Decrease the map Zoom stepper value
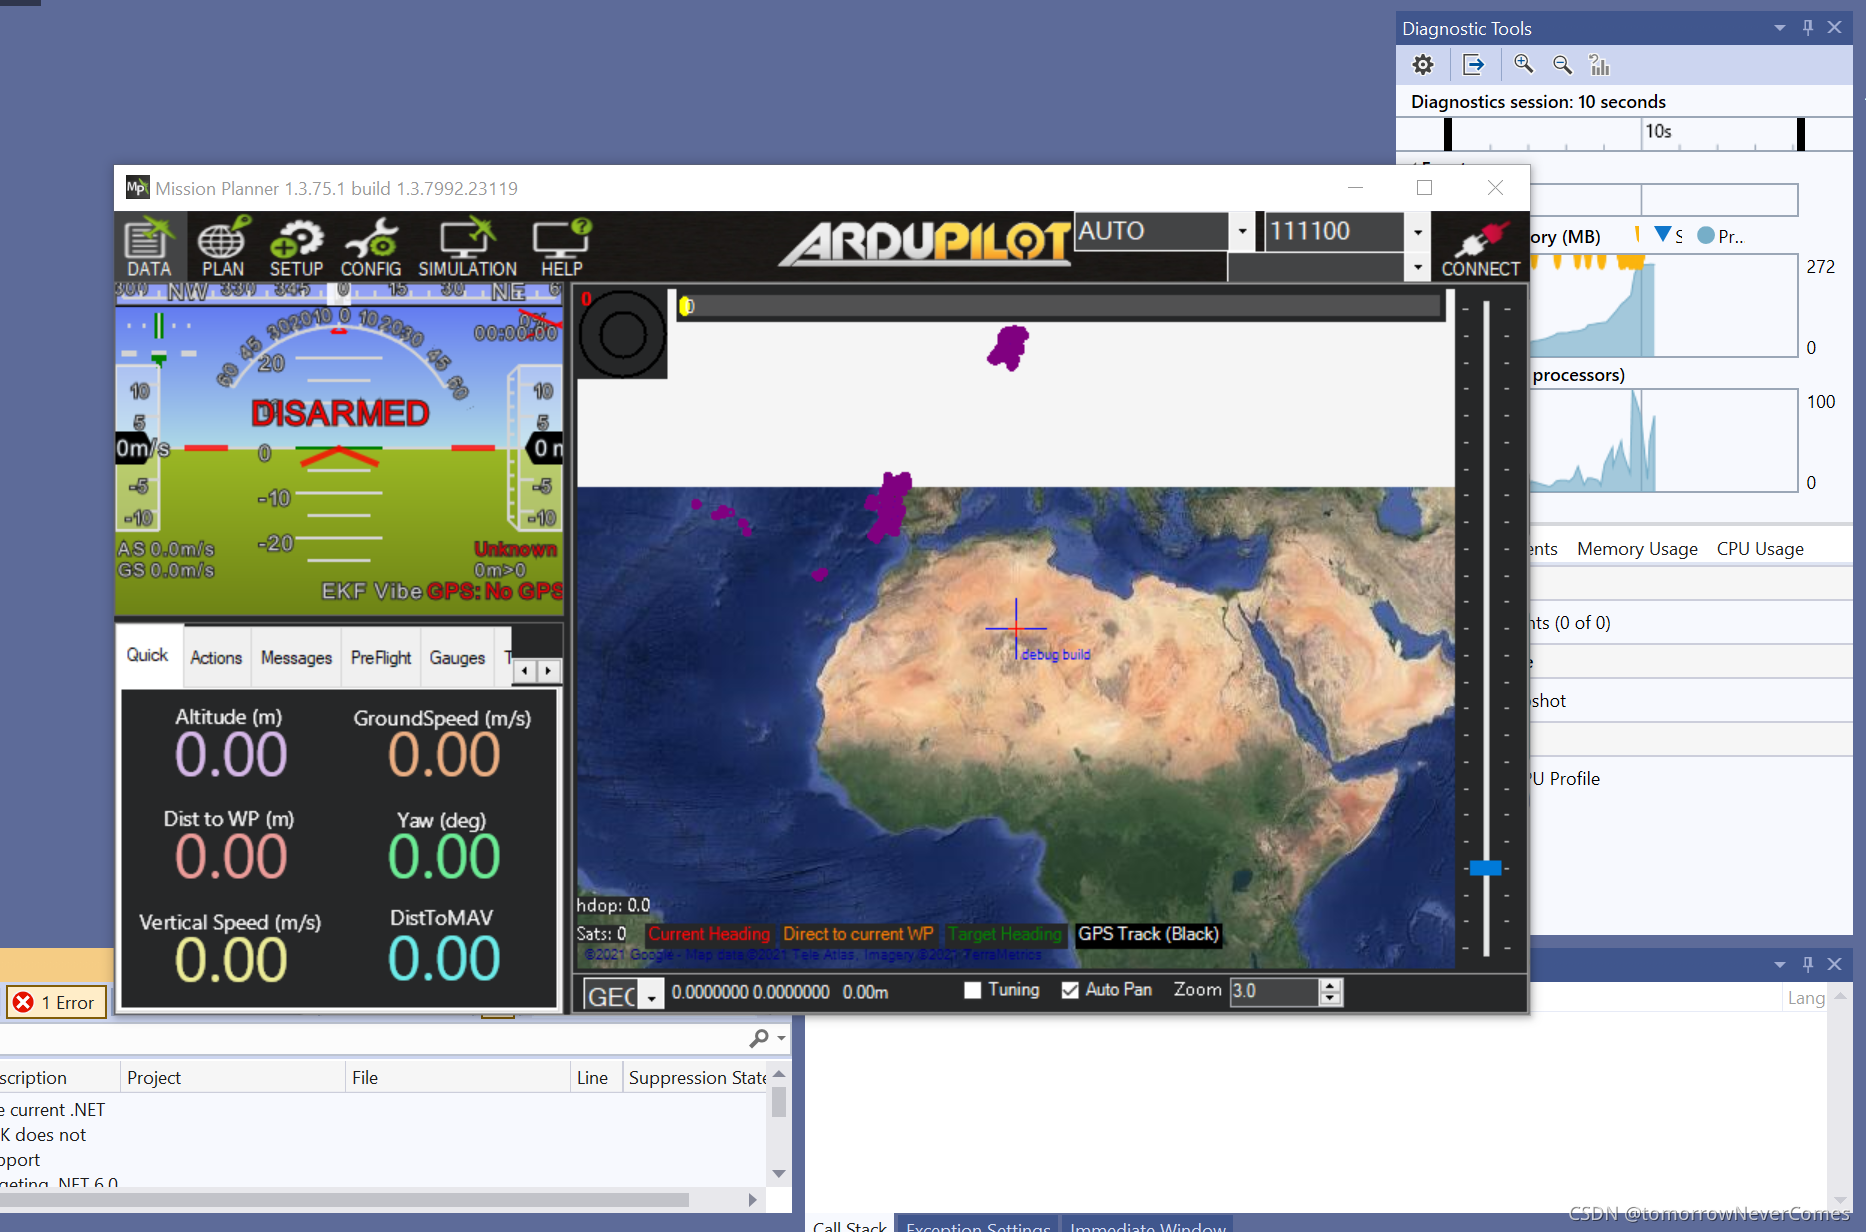The height and width of the screenshot is (1232, 1866). click(x=1330, y=997)
